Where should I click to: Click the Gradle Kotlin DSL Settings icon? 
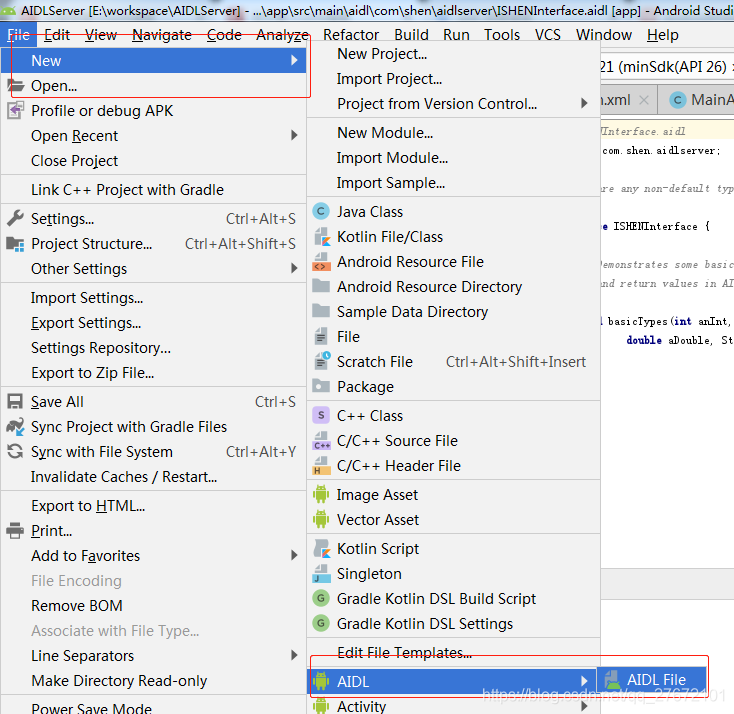(321, 624)
